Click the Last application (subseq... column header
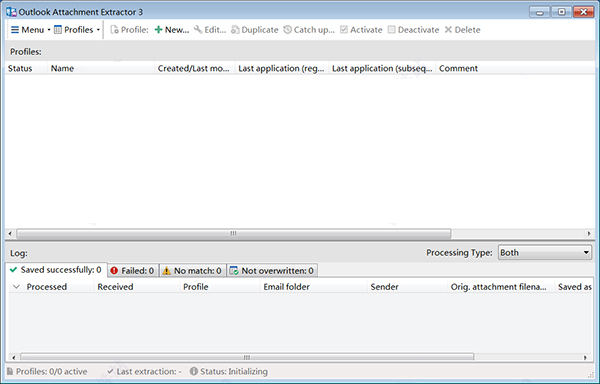Viewport: 600px width, 384px height. (382, 68)
